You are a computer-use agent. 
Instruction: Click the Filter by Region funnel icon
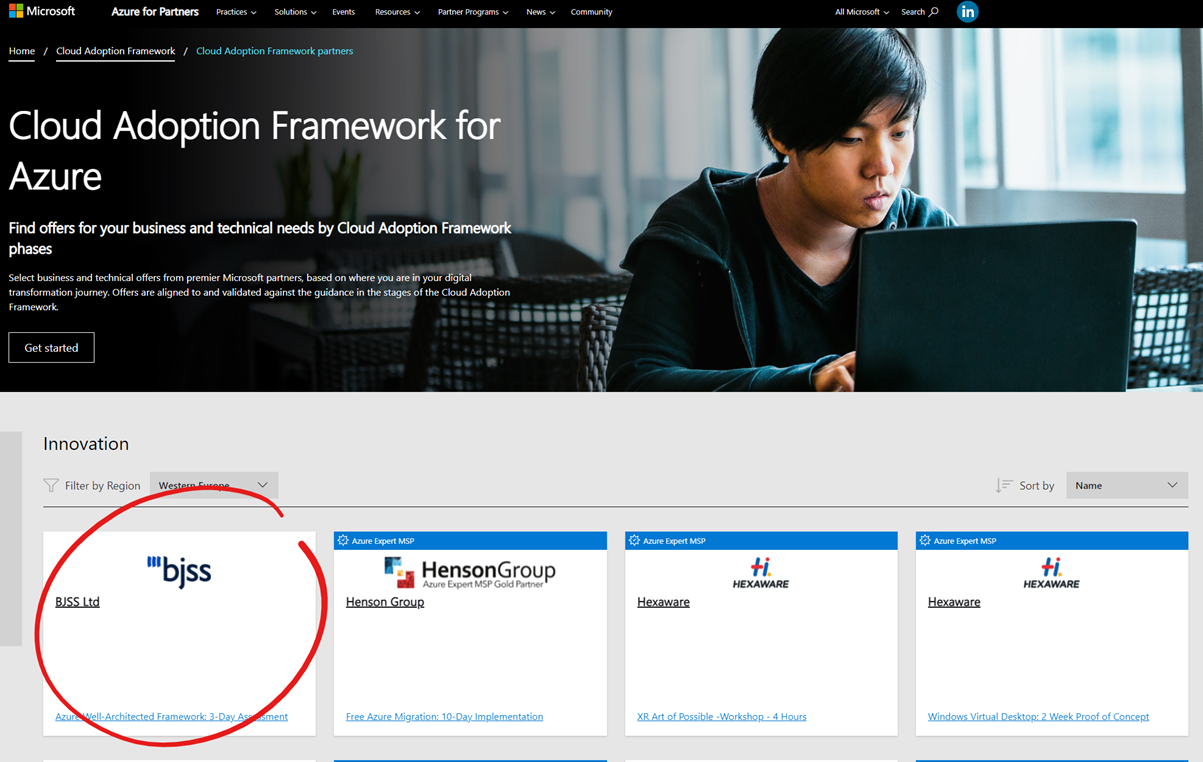(x=50, y=485)
